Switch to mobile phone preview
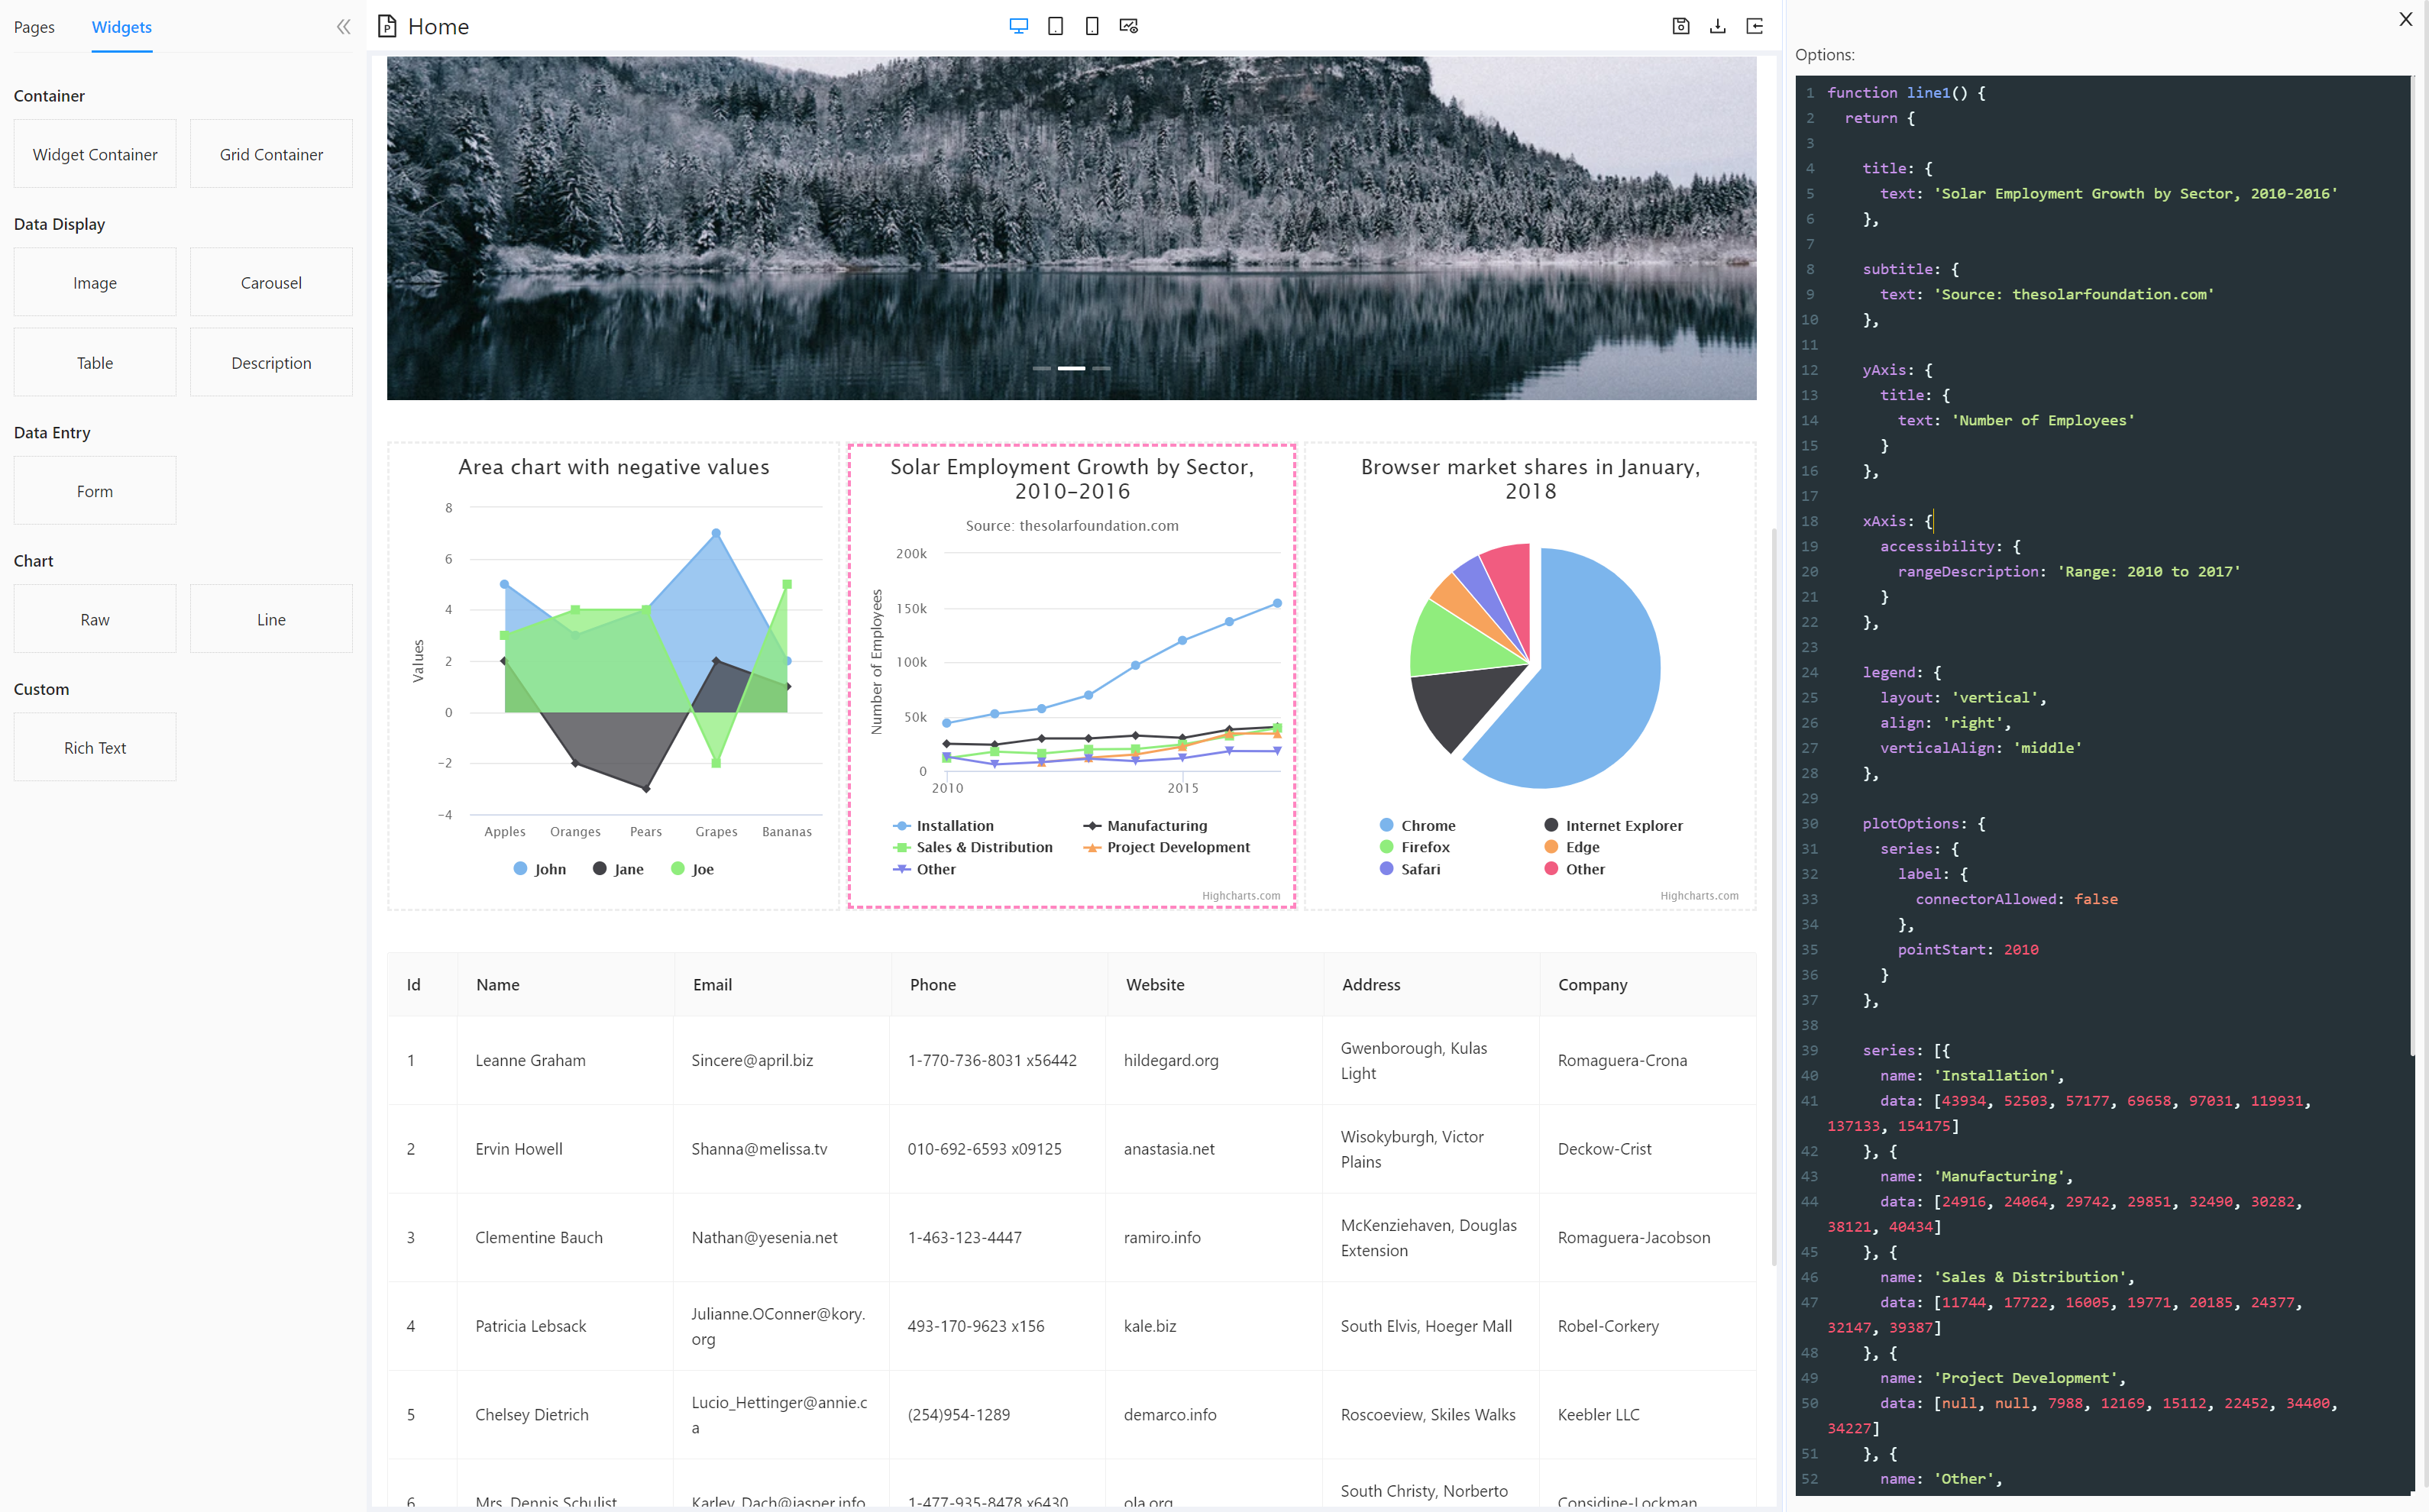This screenshot has height=1512, width=2429. coord(1092,26)
